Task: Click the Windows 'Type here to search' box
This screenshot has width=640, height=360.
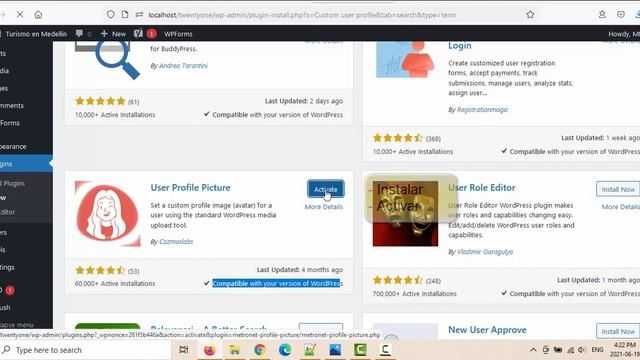Action: tap(85, 350)
